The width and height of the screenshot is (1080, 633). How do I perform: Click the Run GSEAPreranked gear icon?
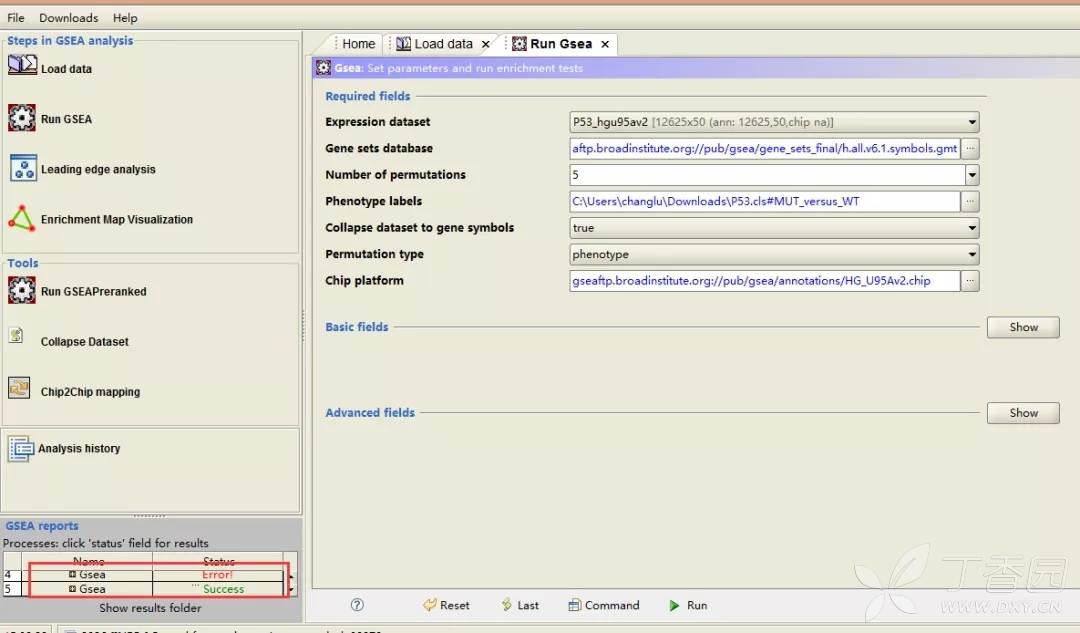(x=22, y=290)
